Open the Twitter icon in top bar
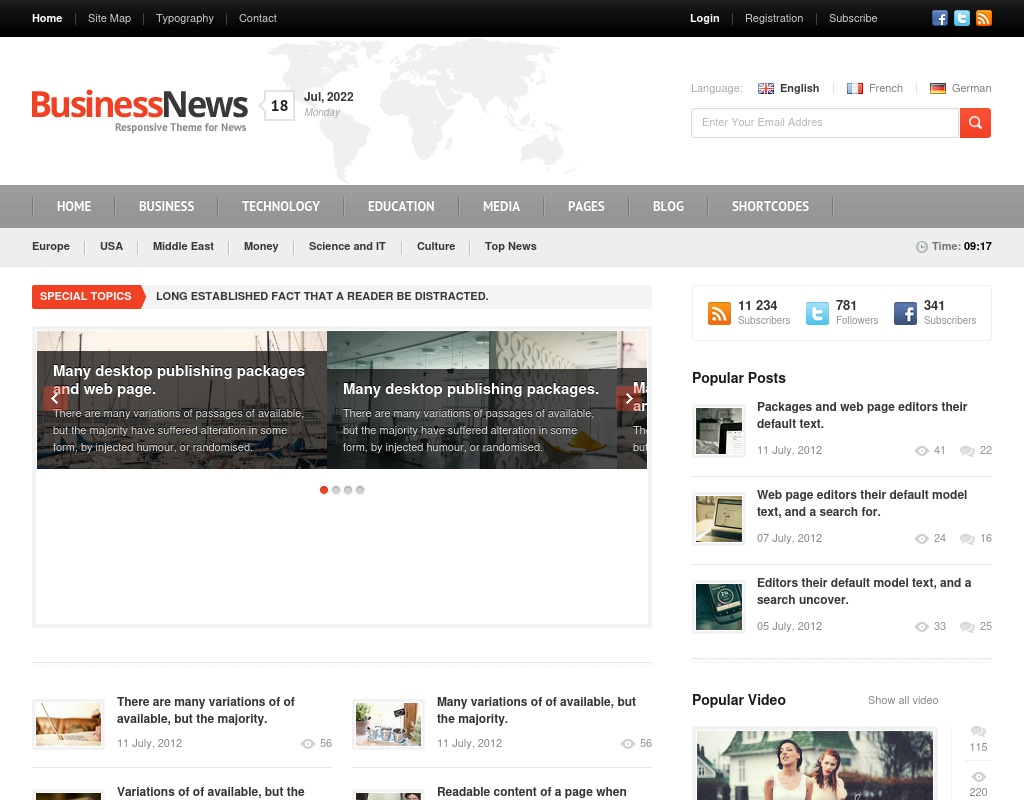This screenshot has width=1024, height=800. tap(962, 18)
